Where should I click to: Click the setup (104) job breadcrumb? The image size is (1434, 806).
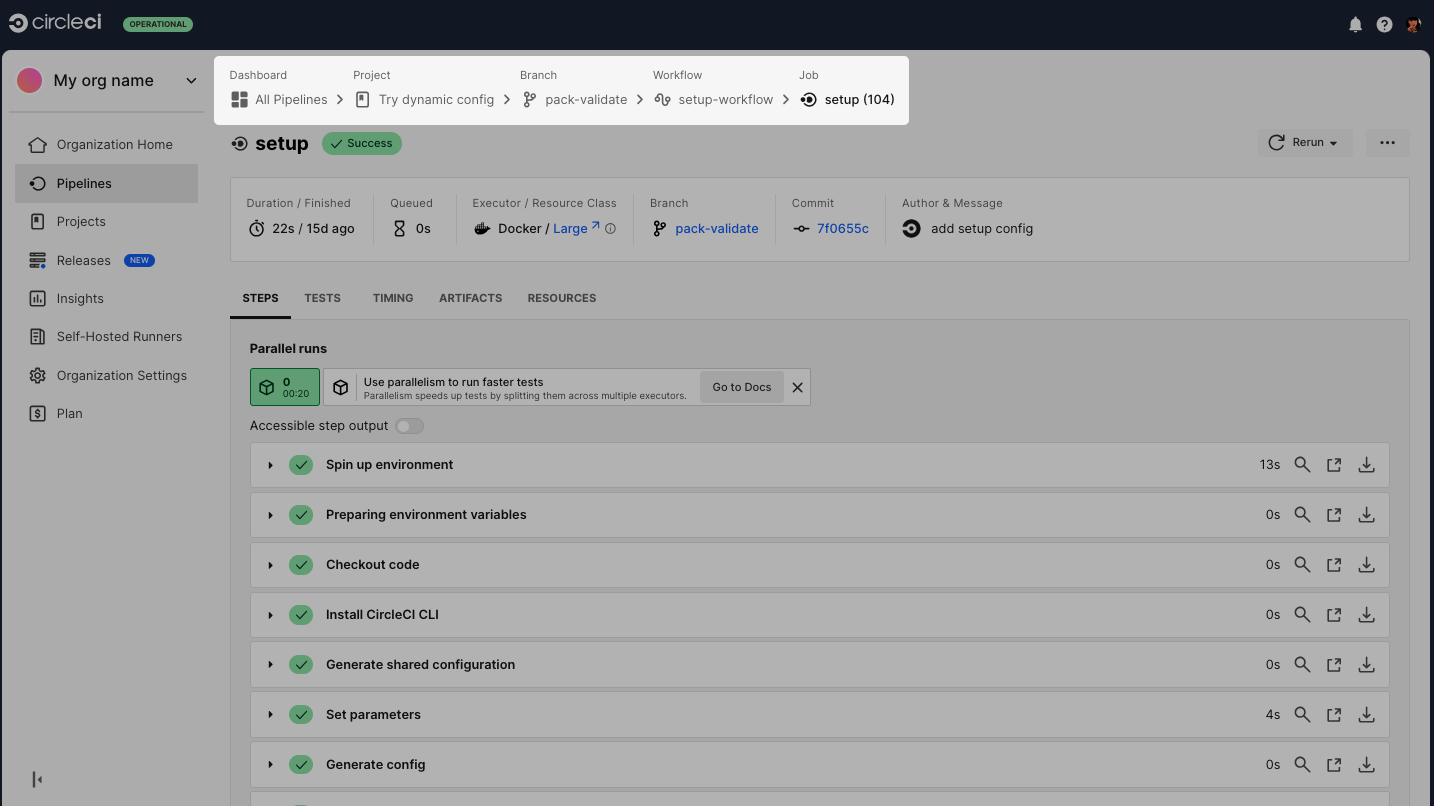coord(847,99)
